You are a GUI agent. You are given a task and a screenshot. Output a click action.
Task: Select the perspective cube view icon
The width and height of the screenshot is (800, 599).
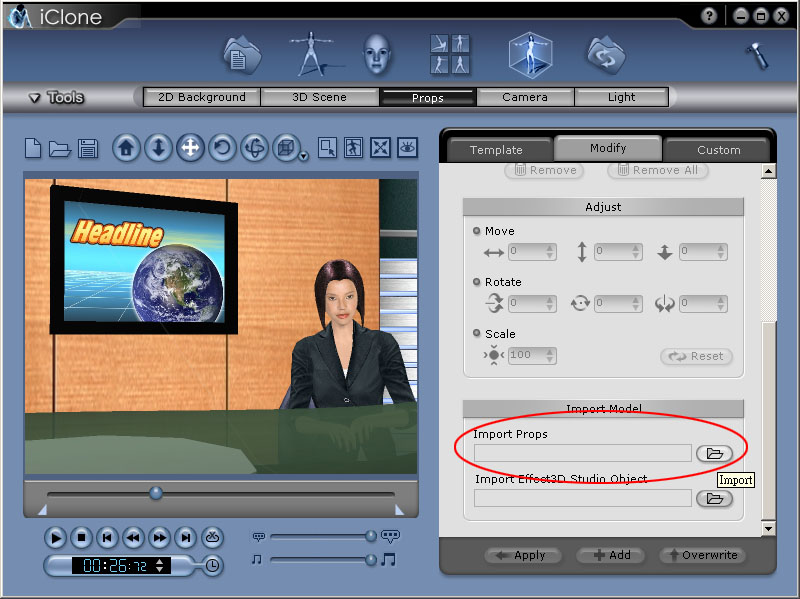point(287,147)
